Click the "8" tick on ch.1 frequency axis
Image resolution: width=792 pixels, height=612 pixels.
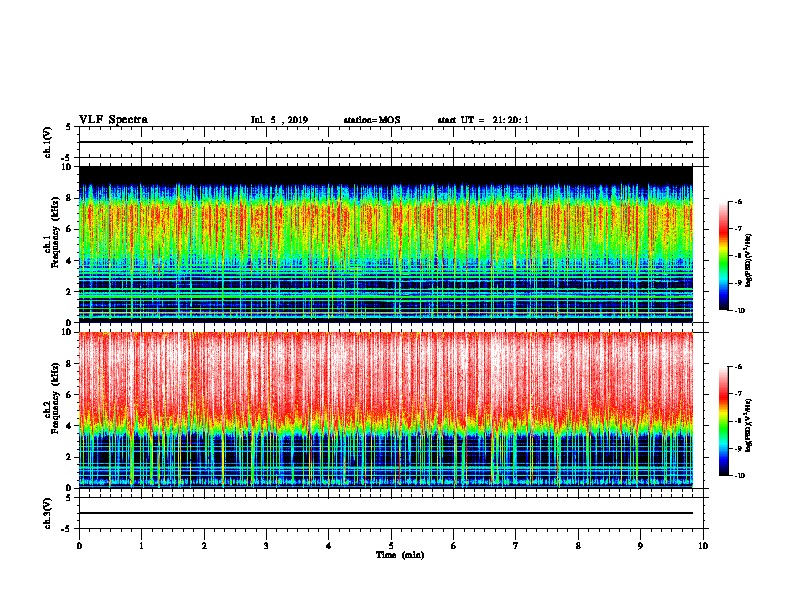coord(69,198)
